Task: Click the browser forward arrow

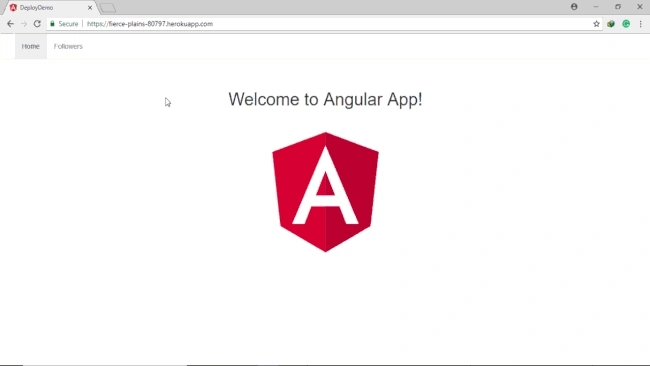Action: [24, 24]
